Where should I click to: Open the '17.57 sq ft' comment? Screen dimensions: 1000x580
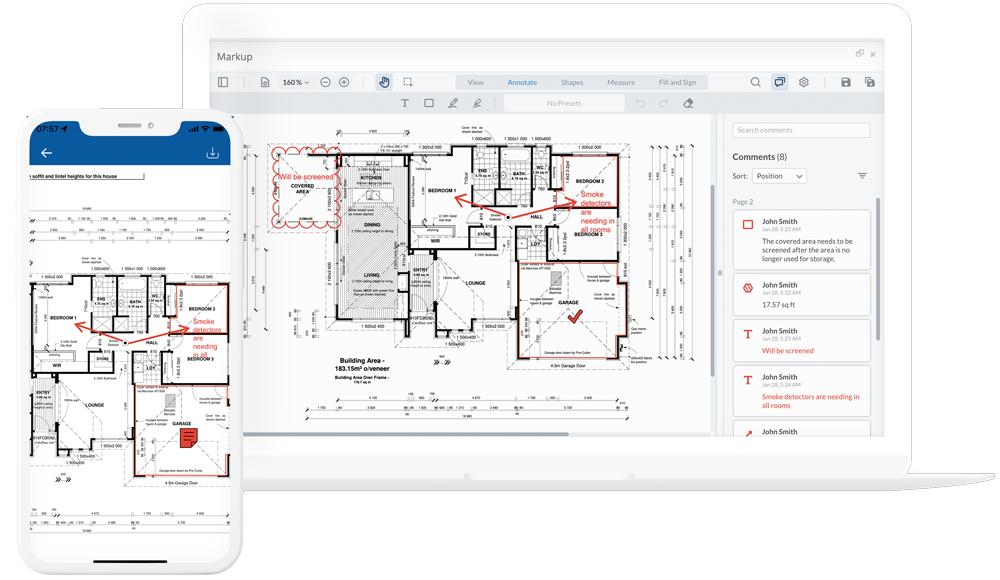[801, 295]
